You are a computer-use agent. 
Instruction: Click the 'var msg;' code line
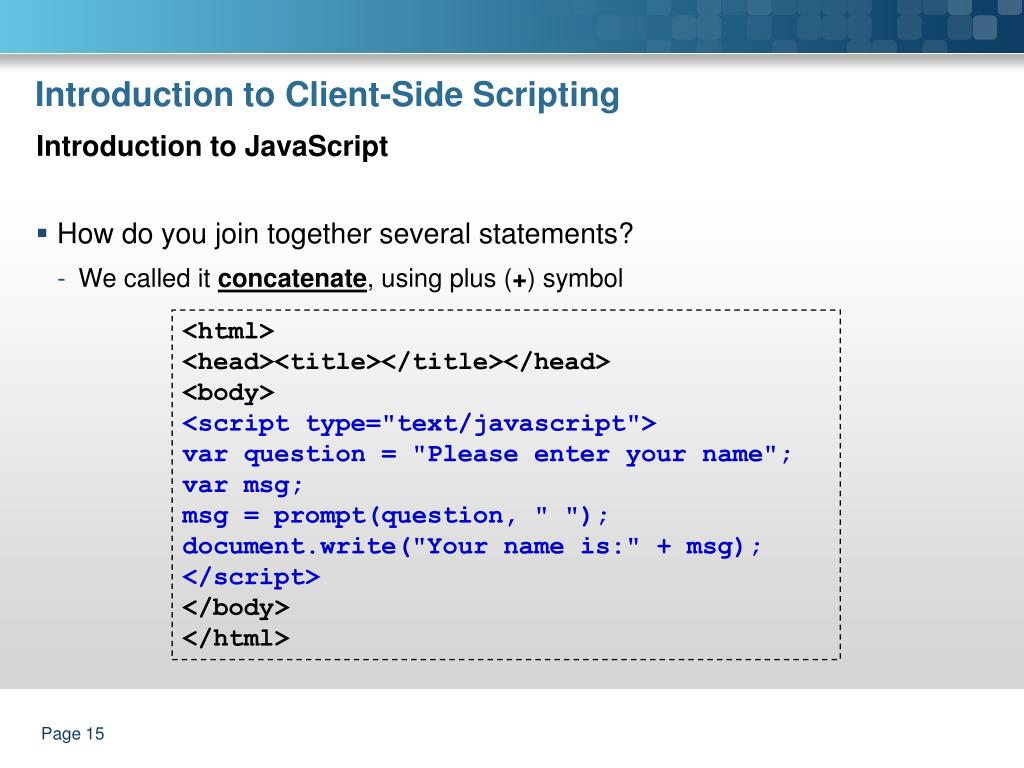tap(242, 485)
